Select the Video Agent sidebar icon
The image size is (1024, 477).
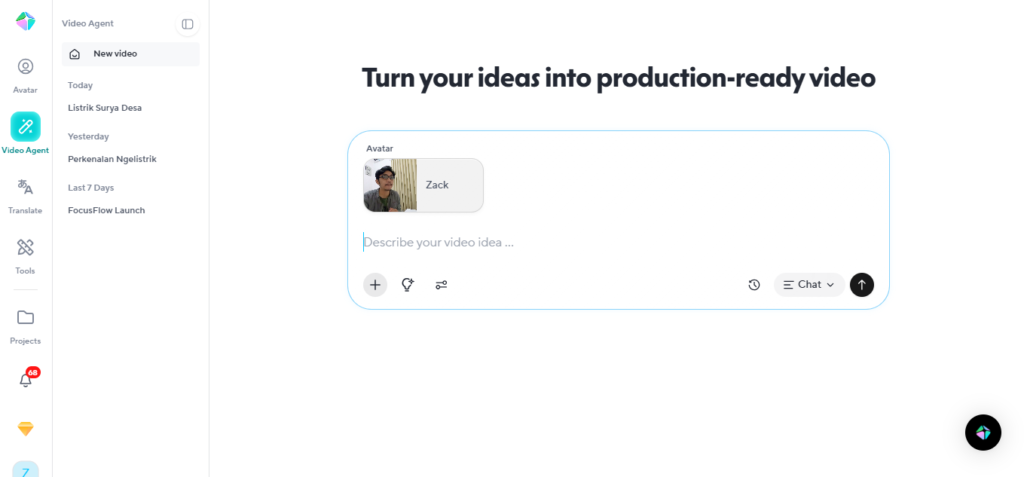25,127
